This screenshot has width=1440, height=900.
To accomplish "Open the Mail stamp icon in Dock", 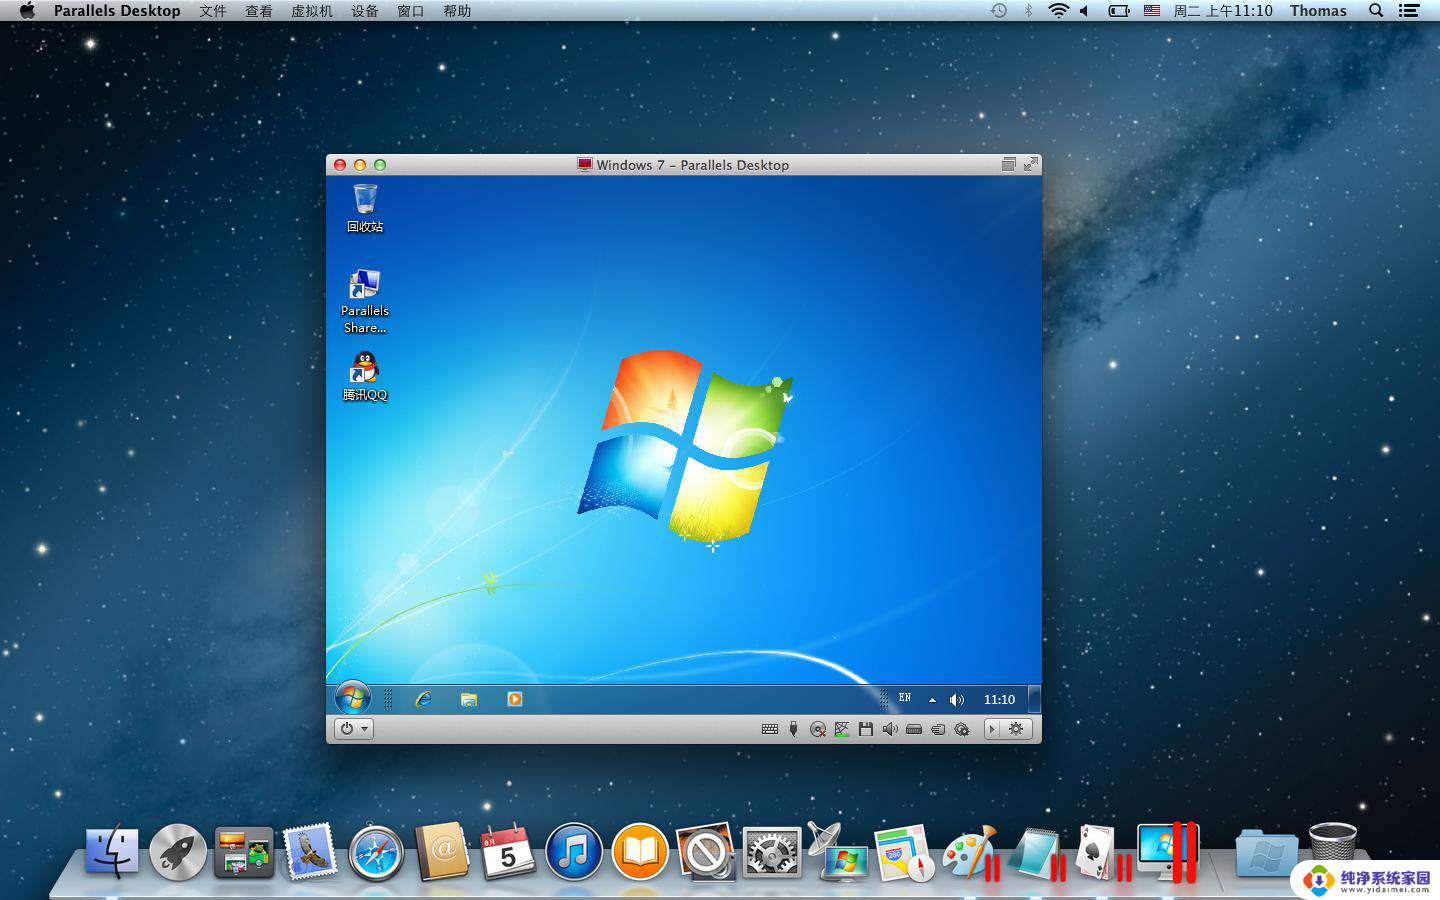I will [310, 852].
